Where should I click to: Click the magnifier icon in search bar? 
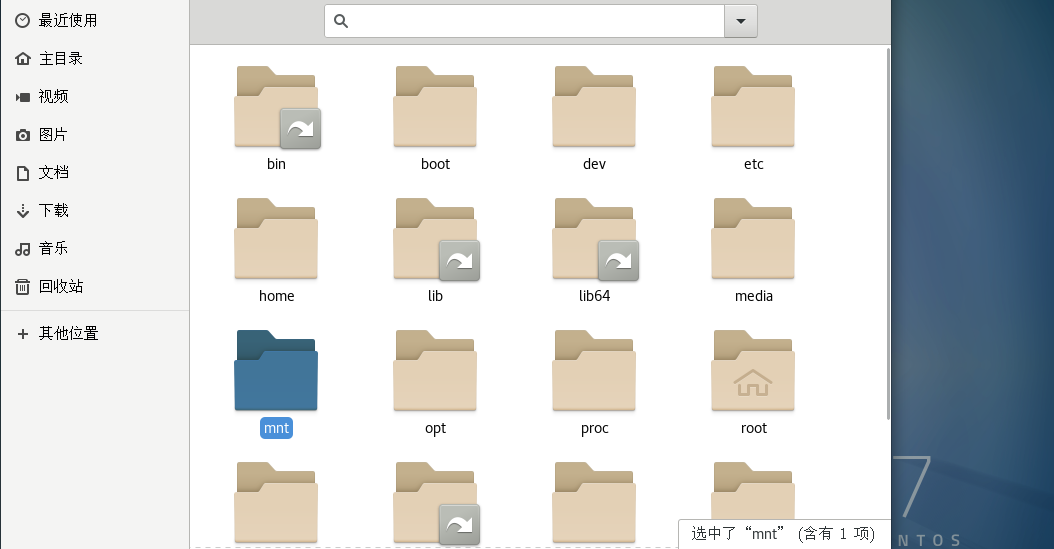(x=341, y=21)
